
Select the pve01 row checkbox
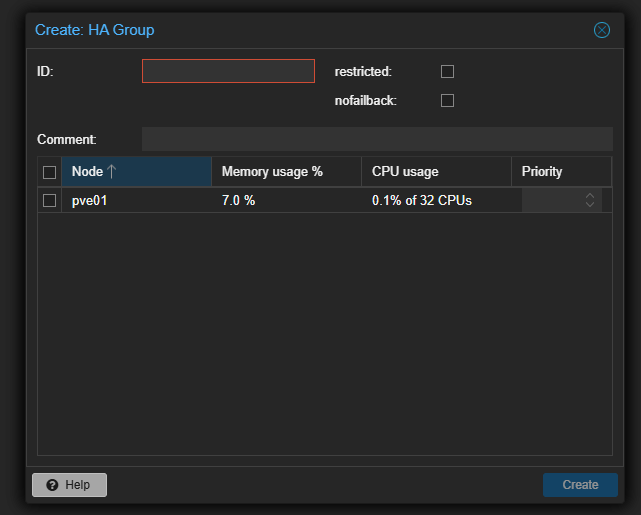[49, 200]
